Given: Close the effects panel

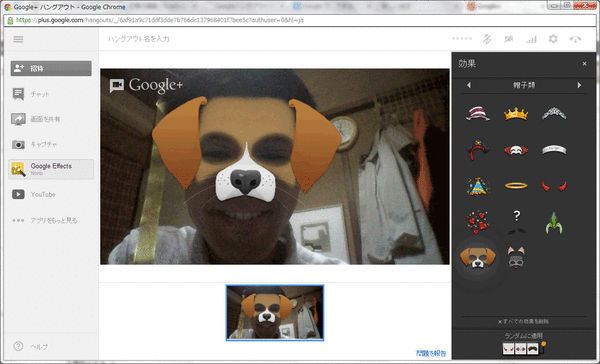Looking at the screenshot, I should point(584,64).
